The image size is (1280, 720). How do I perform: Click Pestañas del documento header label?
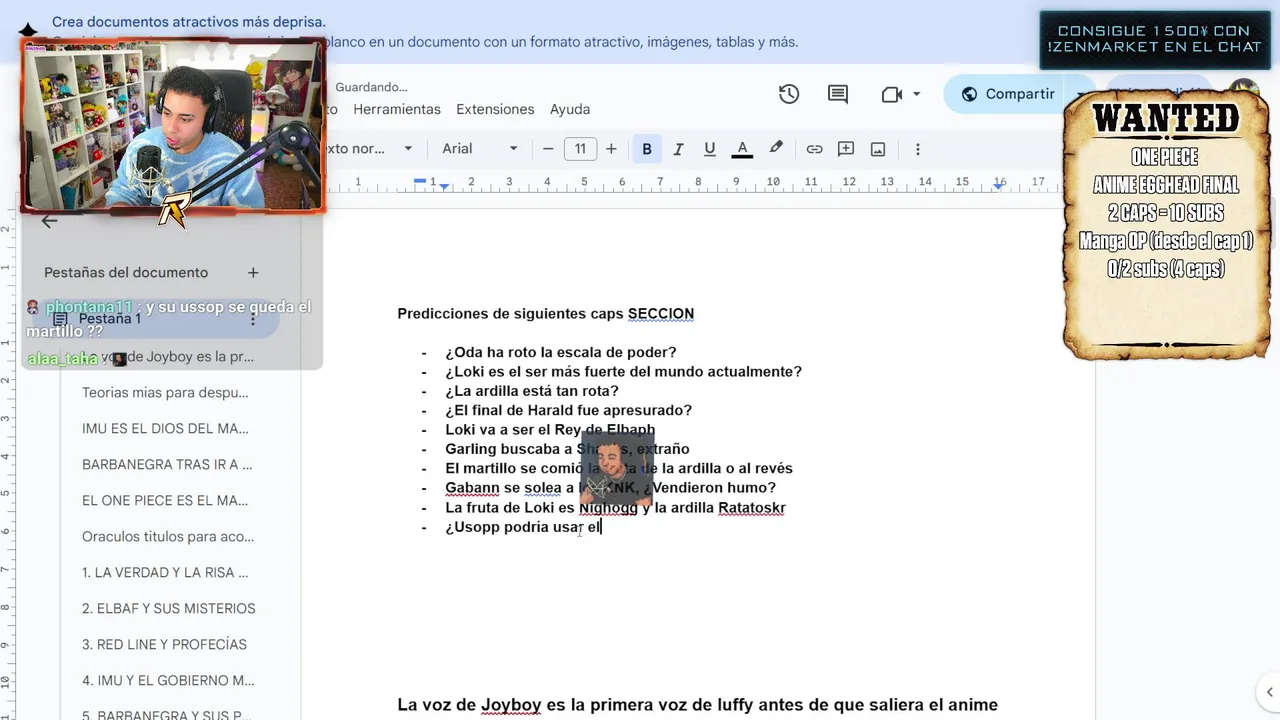coord(126,272)
